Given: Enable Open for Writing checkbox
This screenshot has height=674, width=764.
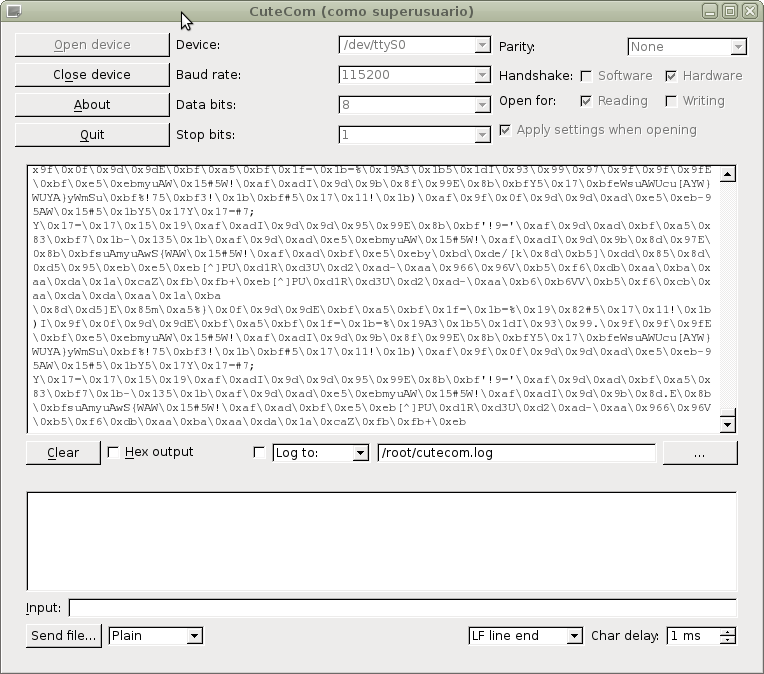Looking at the screenshot, I should (671, 101).
